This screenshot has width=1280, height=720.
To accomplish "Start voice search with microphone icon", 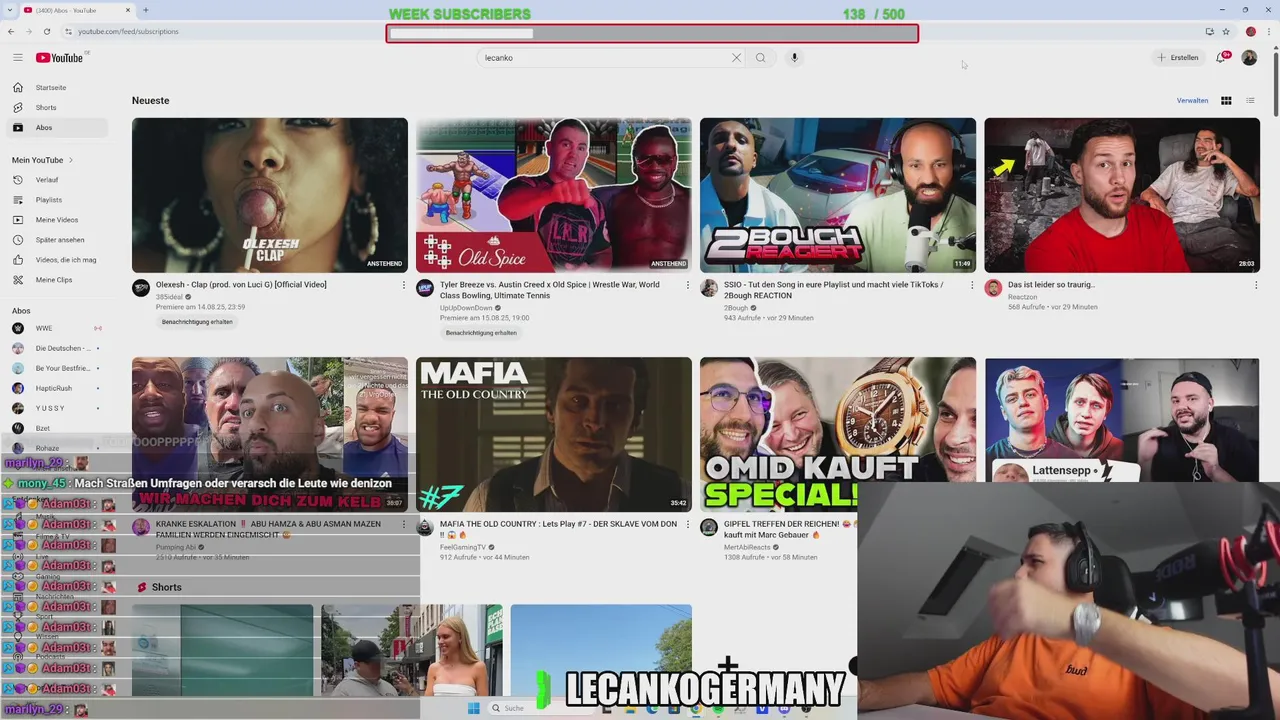I will (794, 58).
